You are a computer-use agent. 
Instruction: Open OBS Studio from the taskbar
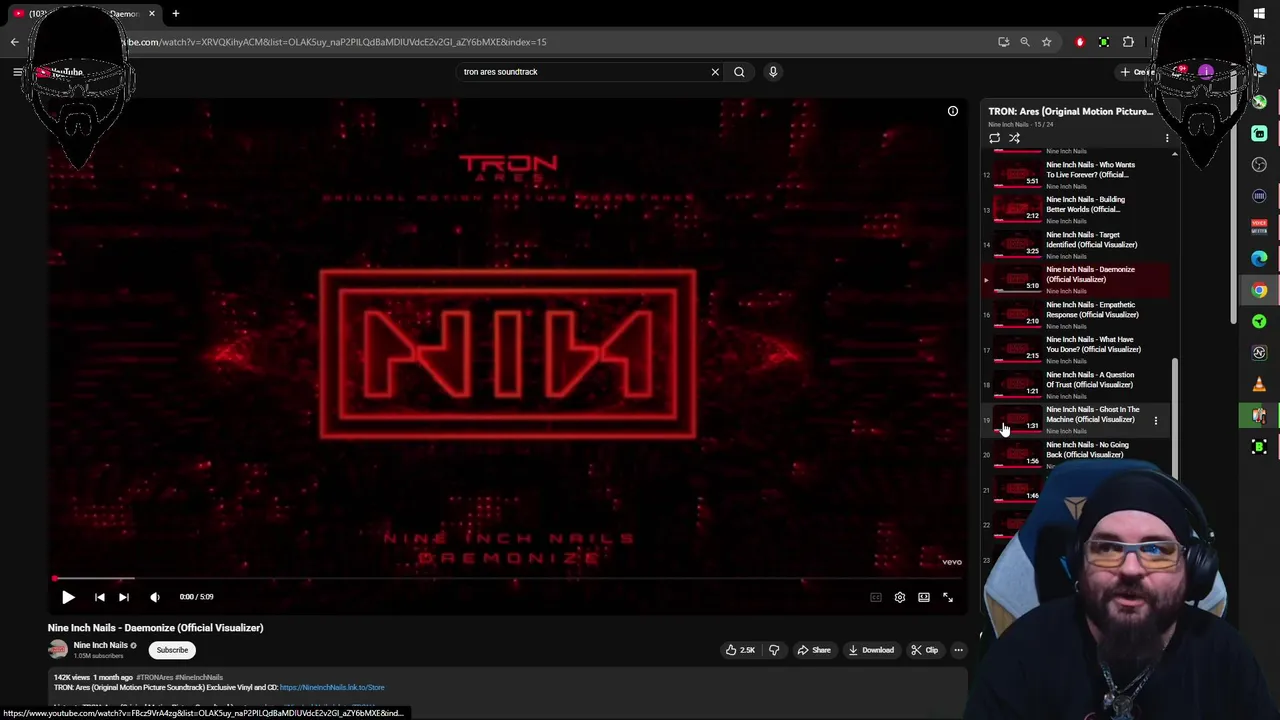pos(1259,165)
